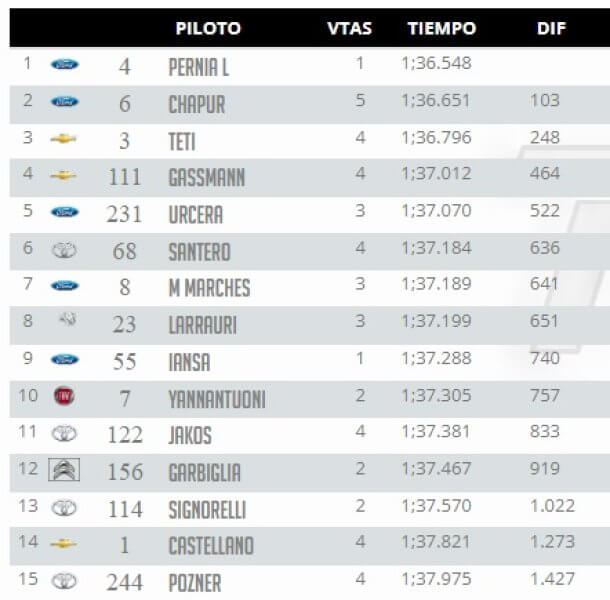The width and height of the screenshot is (610, 600).
Task: Click the Toyota logo beside Jakos
Action: [64, 433]
